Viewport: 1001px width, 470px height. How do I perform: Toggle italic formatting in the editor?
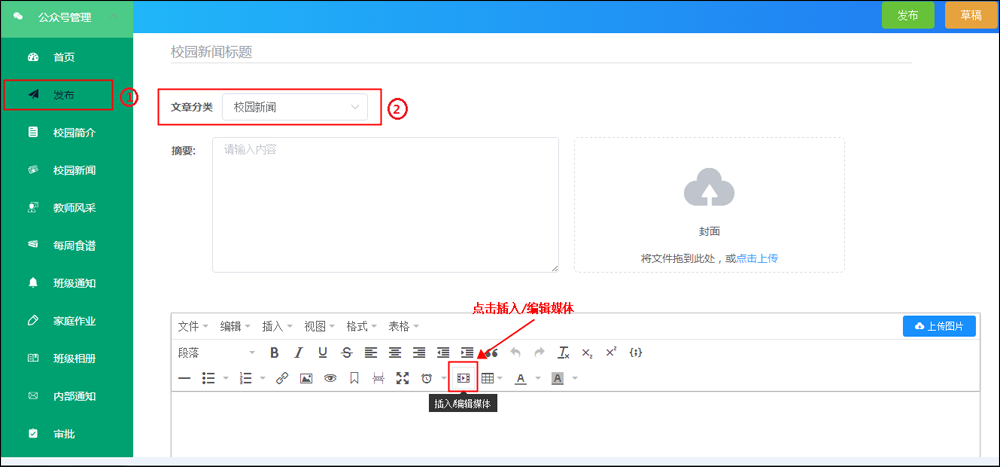click(298, 352)
